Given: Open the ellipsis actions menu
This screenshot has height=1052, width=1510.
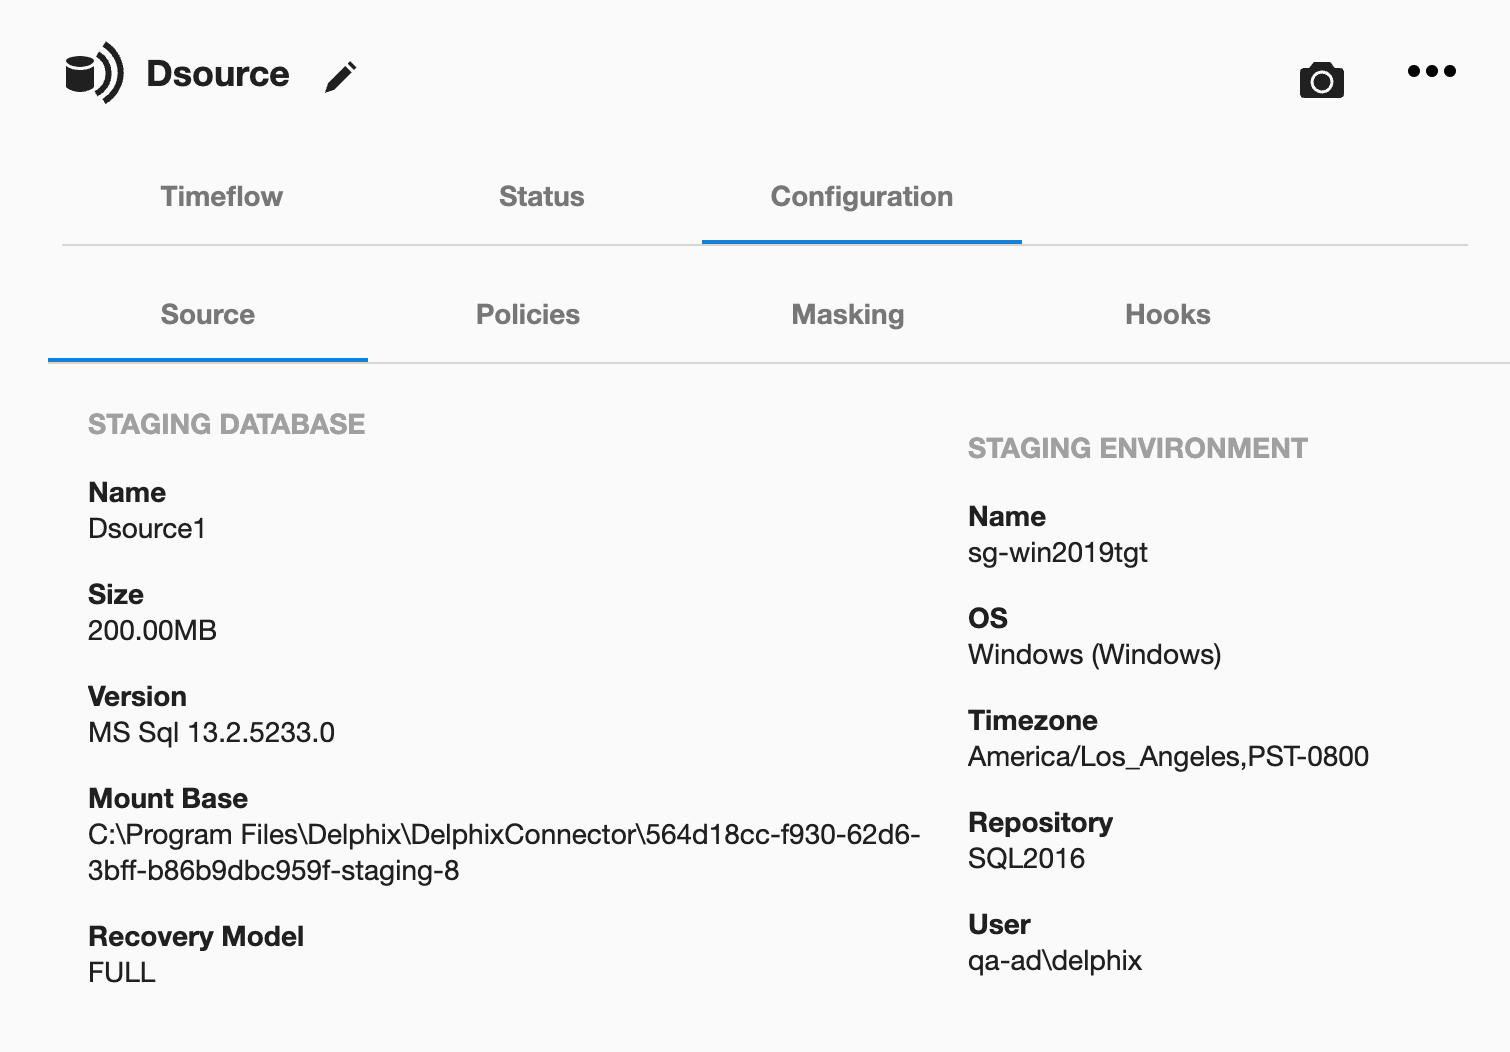Looking at the screenshot, I should [1432, 70].
